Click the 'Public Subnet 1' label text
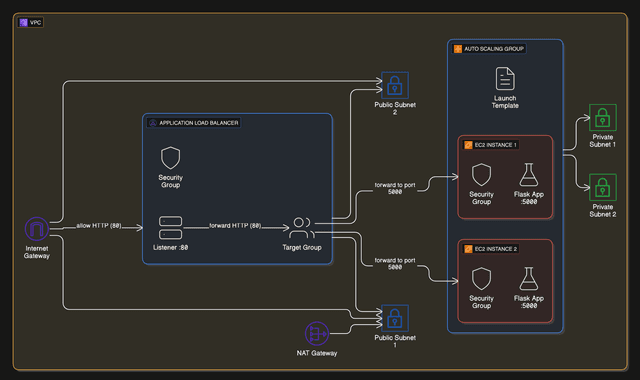This screenshot has height=380, width=640. coord(395,341)
